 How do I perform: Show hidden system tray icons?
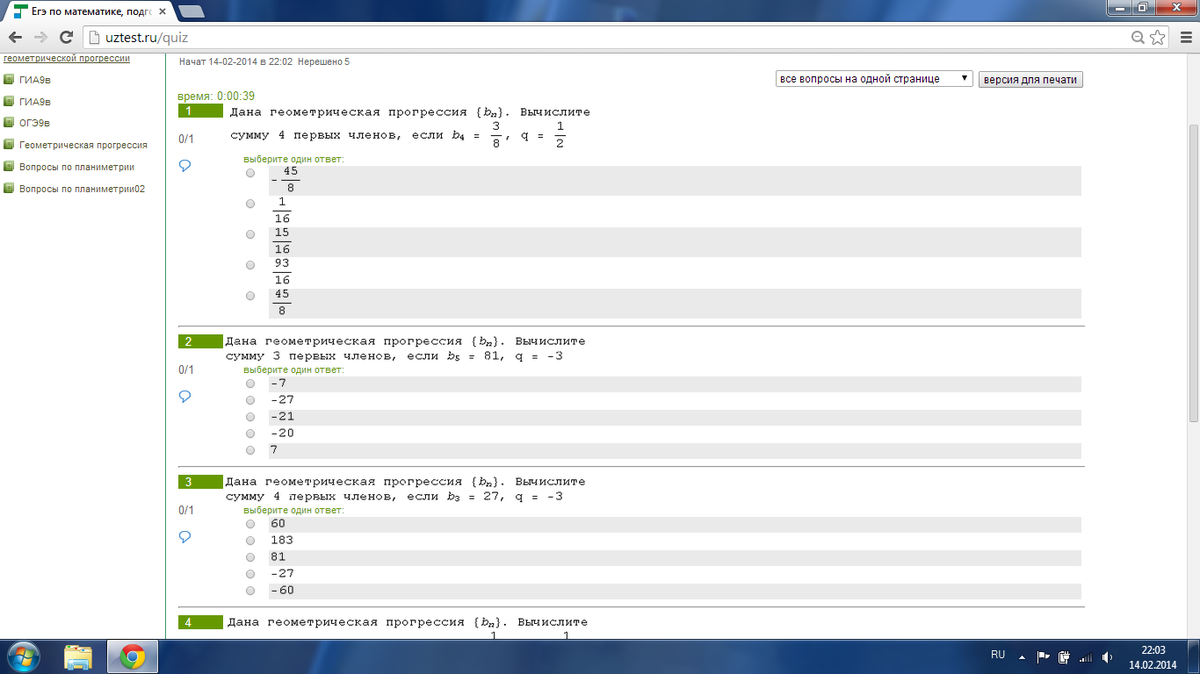point(1022,657)
